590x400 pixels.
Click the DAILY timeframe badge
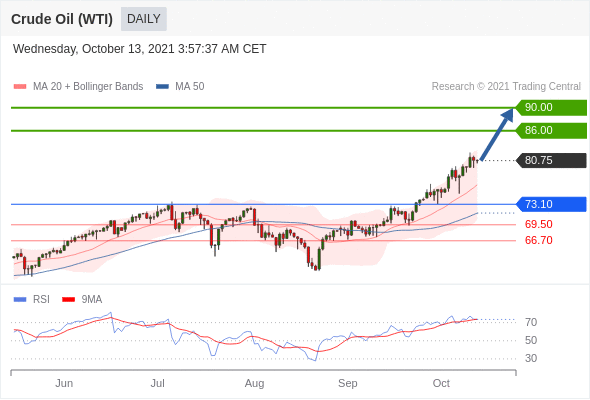(x=144, y=19)
